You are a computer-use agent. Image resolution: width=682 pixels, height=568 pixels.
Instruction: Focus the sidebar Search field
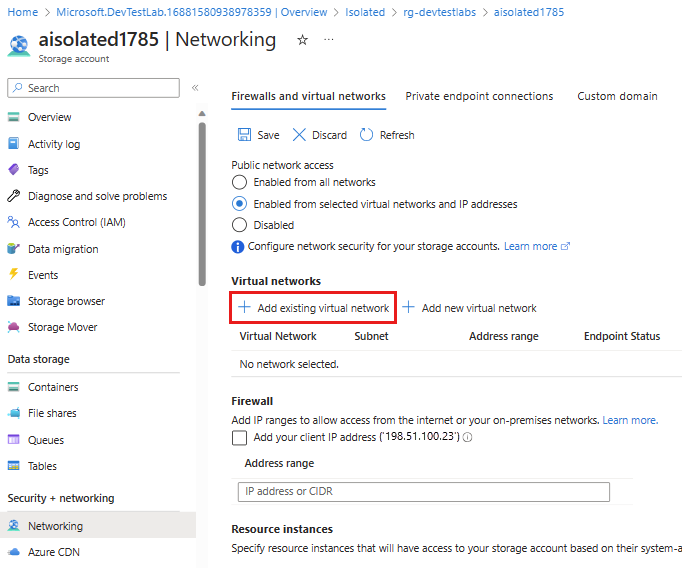[94, 88]
